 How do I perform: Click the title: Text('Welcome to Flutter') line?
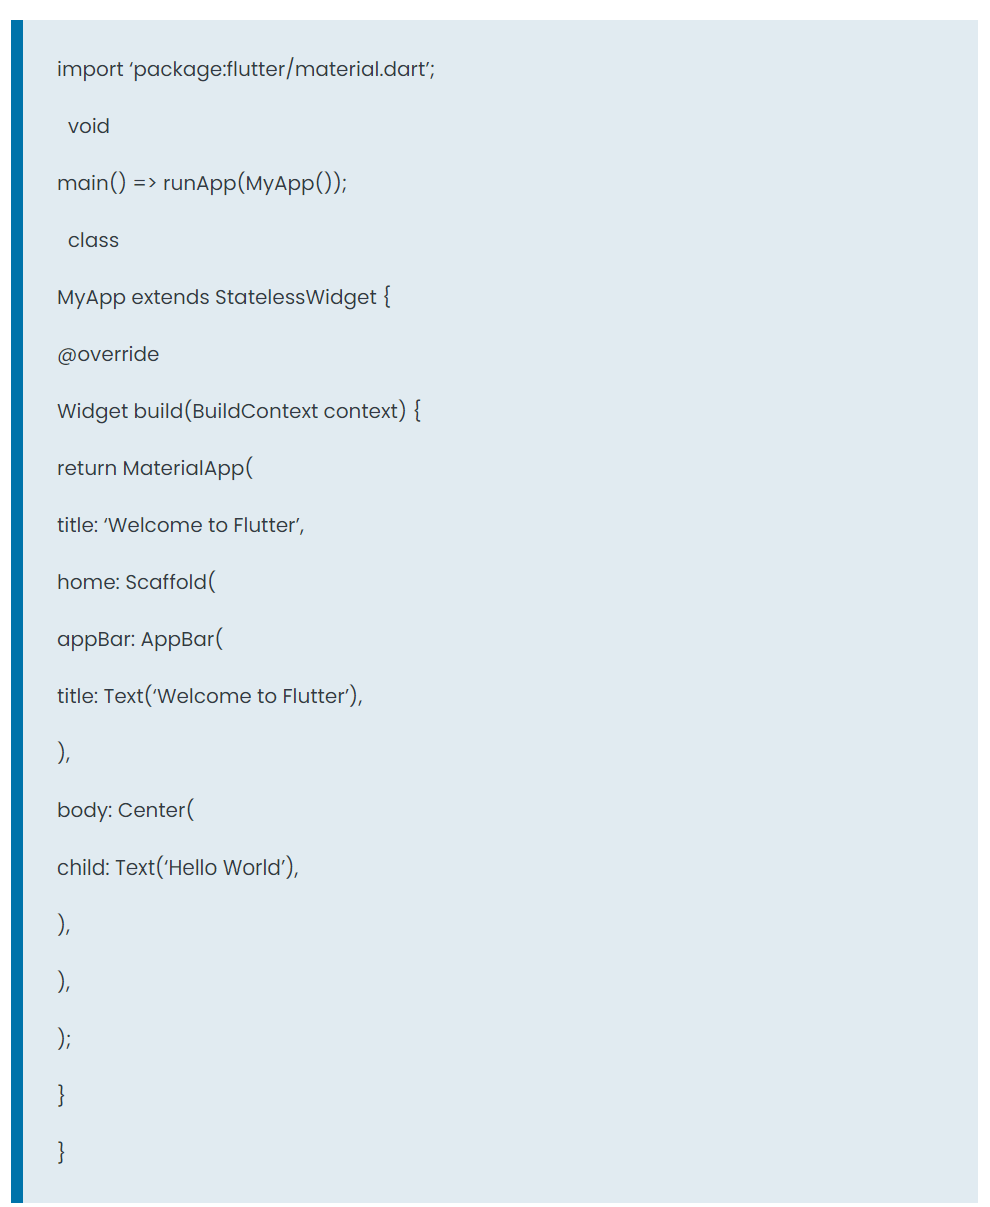point(210,697)
